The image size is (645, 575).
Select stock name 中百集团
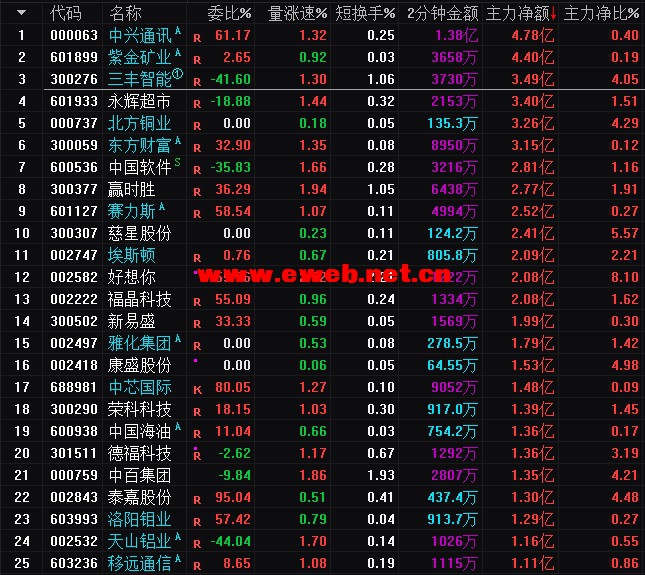[140, 475]
